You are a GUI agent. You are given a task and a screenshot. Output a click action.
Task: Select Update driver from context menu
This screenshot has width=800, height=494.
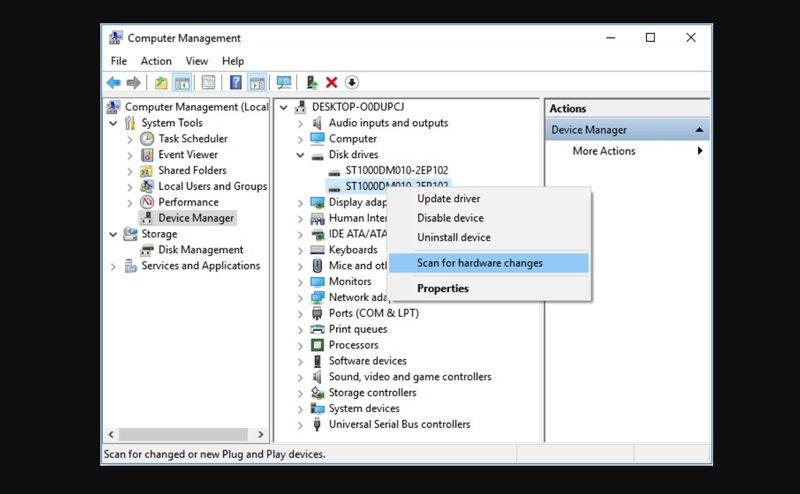[x=449, y=199]
